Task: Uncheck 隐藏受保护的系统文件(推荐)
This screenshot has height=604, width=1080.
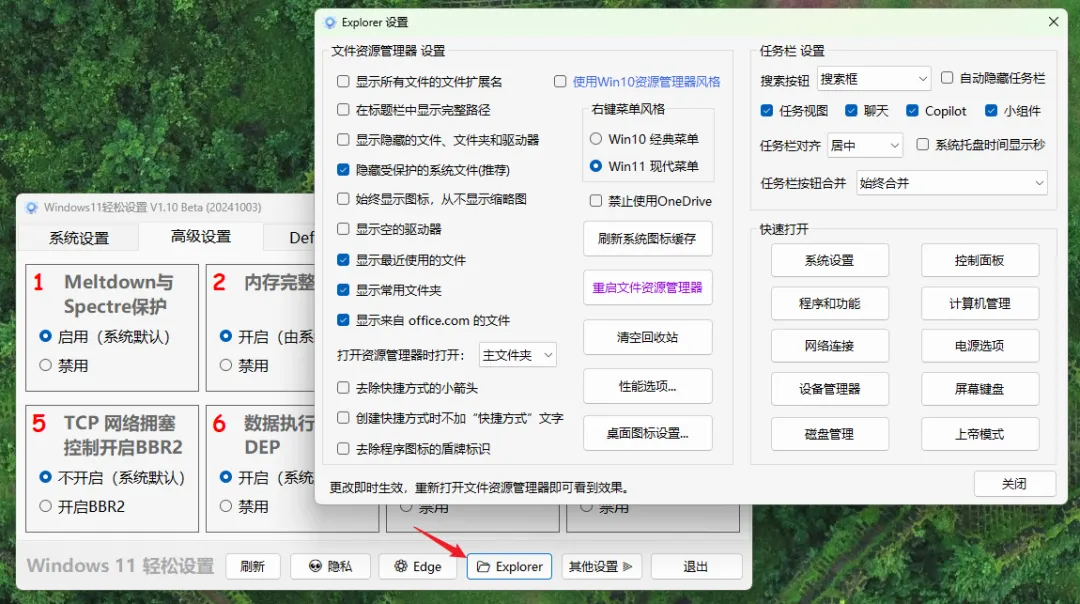Action: (x=343, y=169)
